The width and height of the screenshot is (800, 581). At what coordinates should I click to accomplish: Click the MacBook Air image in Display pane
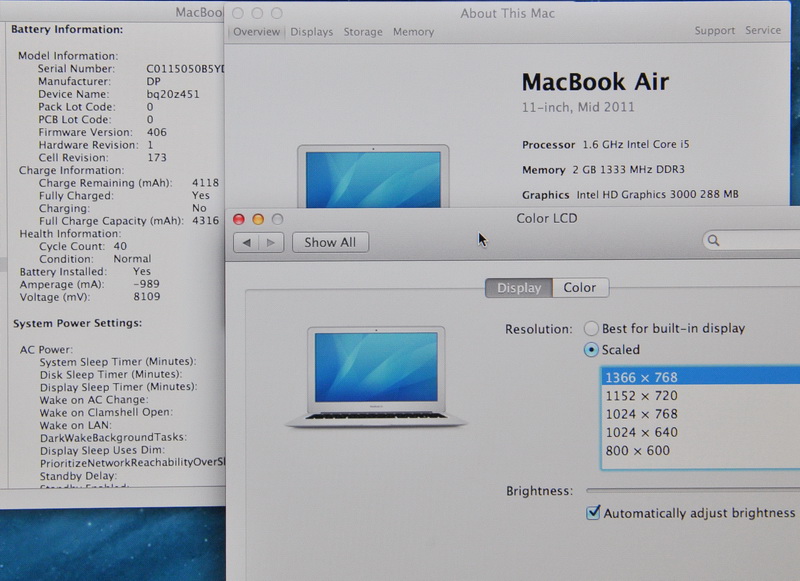(x=376, y=377)
